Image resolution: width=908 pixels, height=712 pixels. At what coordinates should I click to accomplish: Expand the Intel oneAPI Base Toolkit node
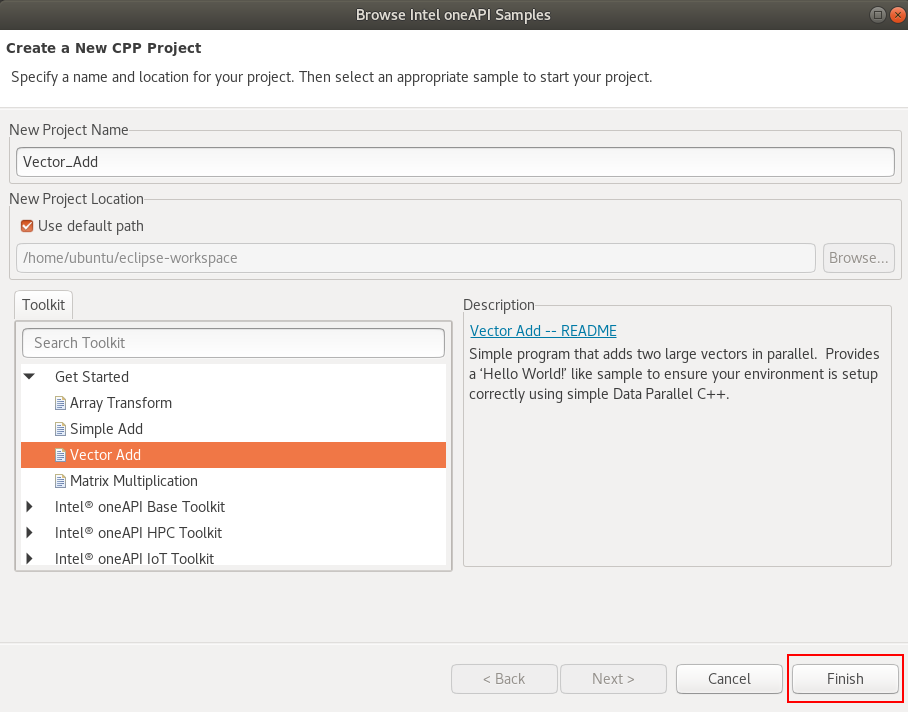[30, 507]
